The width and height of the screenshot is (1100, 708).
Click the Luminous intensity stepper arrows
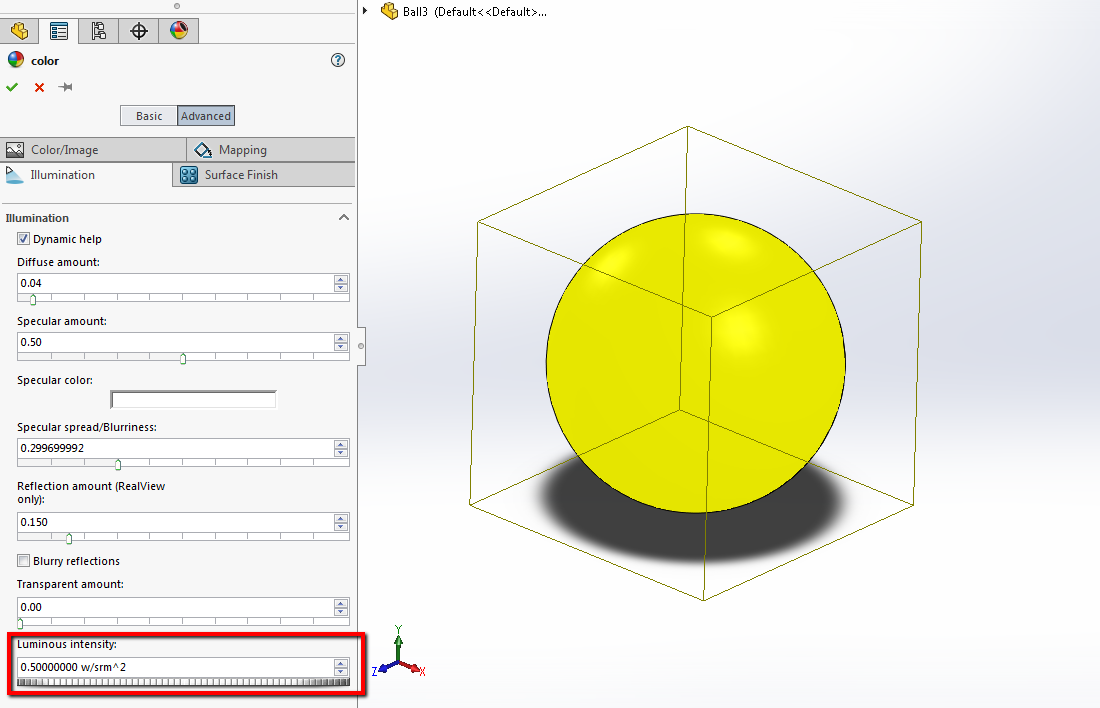341,667
